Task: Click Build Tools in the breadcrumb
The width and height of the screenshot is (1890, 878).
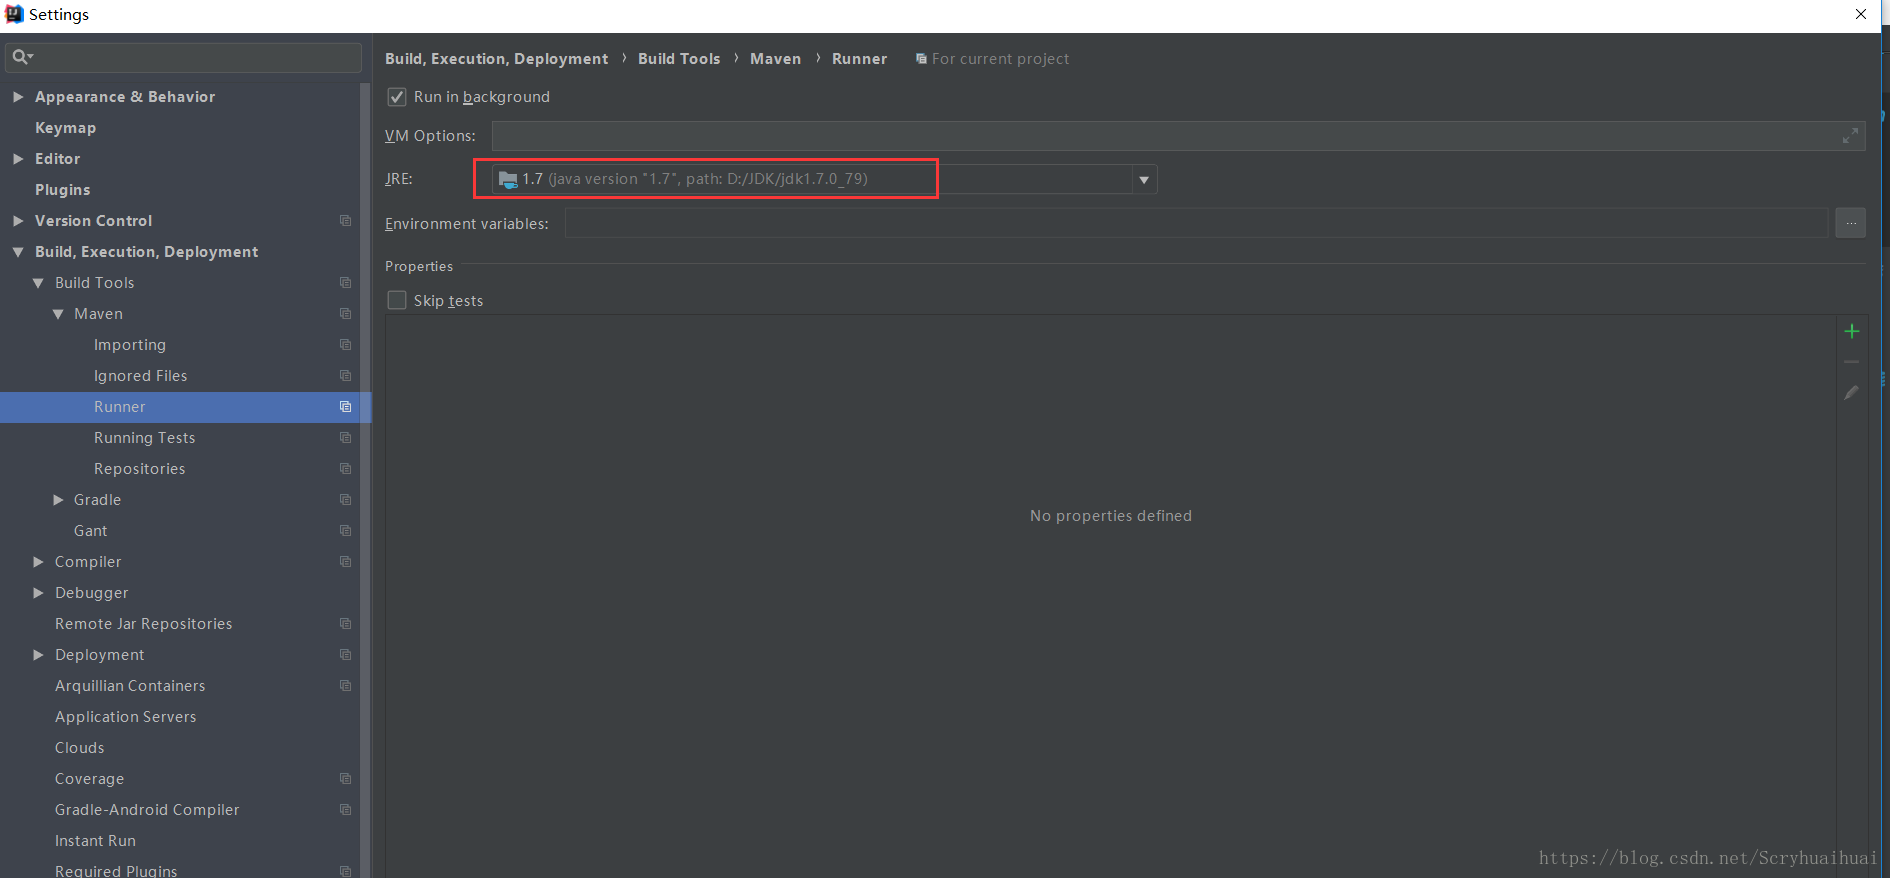Action: [679, 59]
